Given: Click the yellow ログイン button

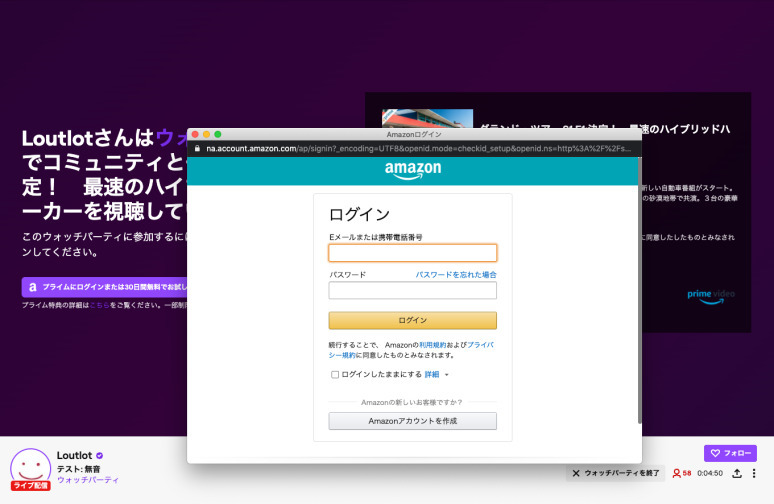Looking at the screenshot, I should (x=413, y=320).
